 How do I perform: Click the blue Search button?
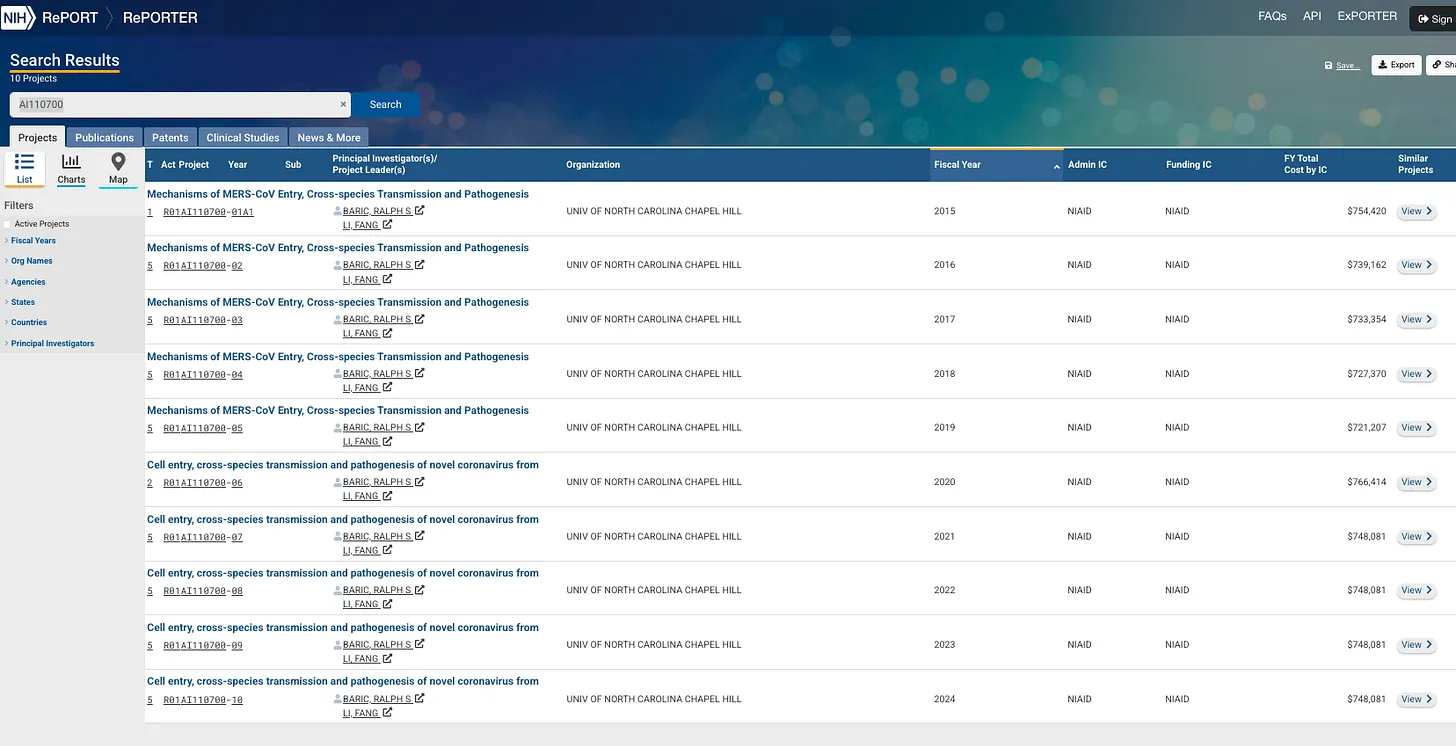click(385, 104)
